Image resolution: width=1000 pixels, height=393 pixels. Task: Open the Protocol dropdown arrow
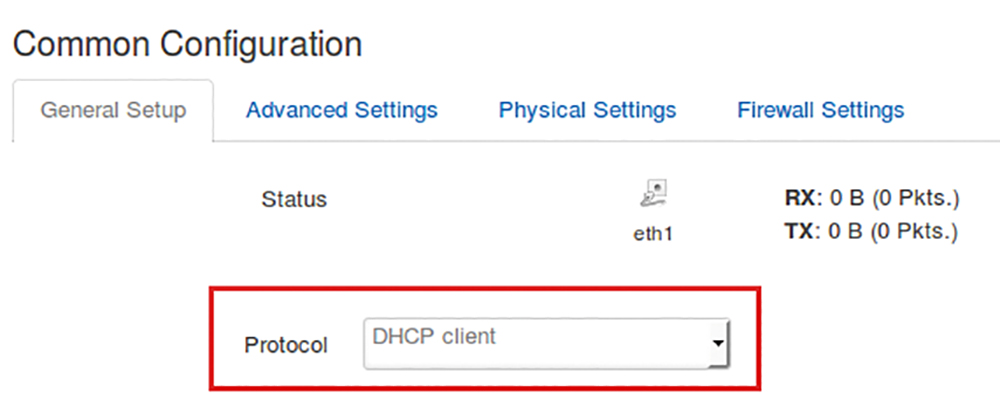click(x=719, y=343)
